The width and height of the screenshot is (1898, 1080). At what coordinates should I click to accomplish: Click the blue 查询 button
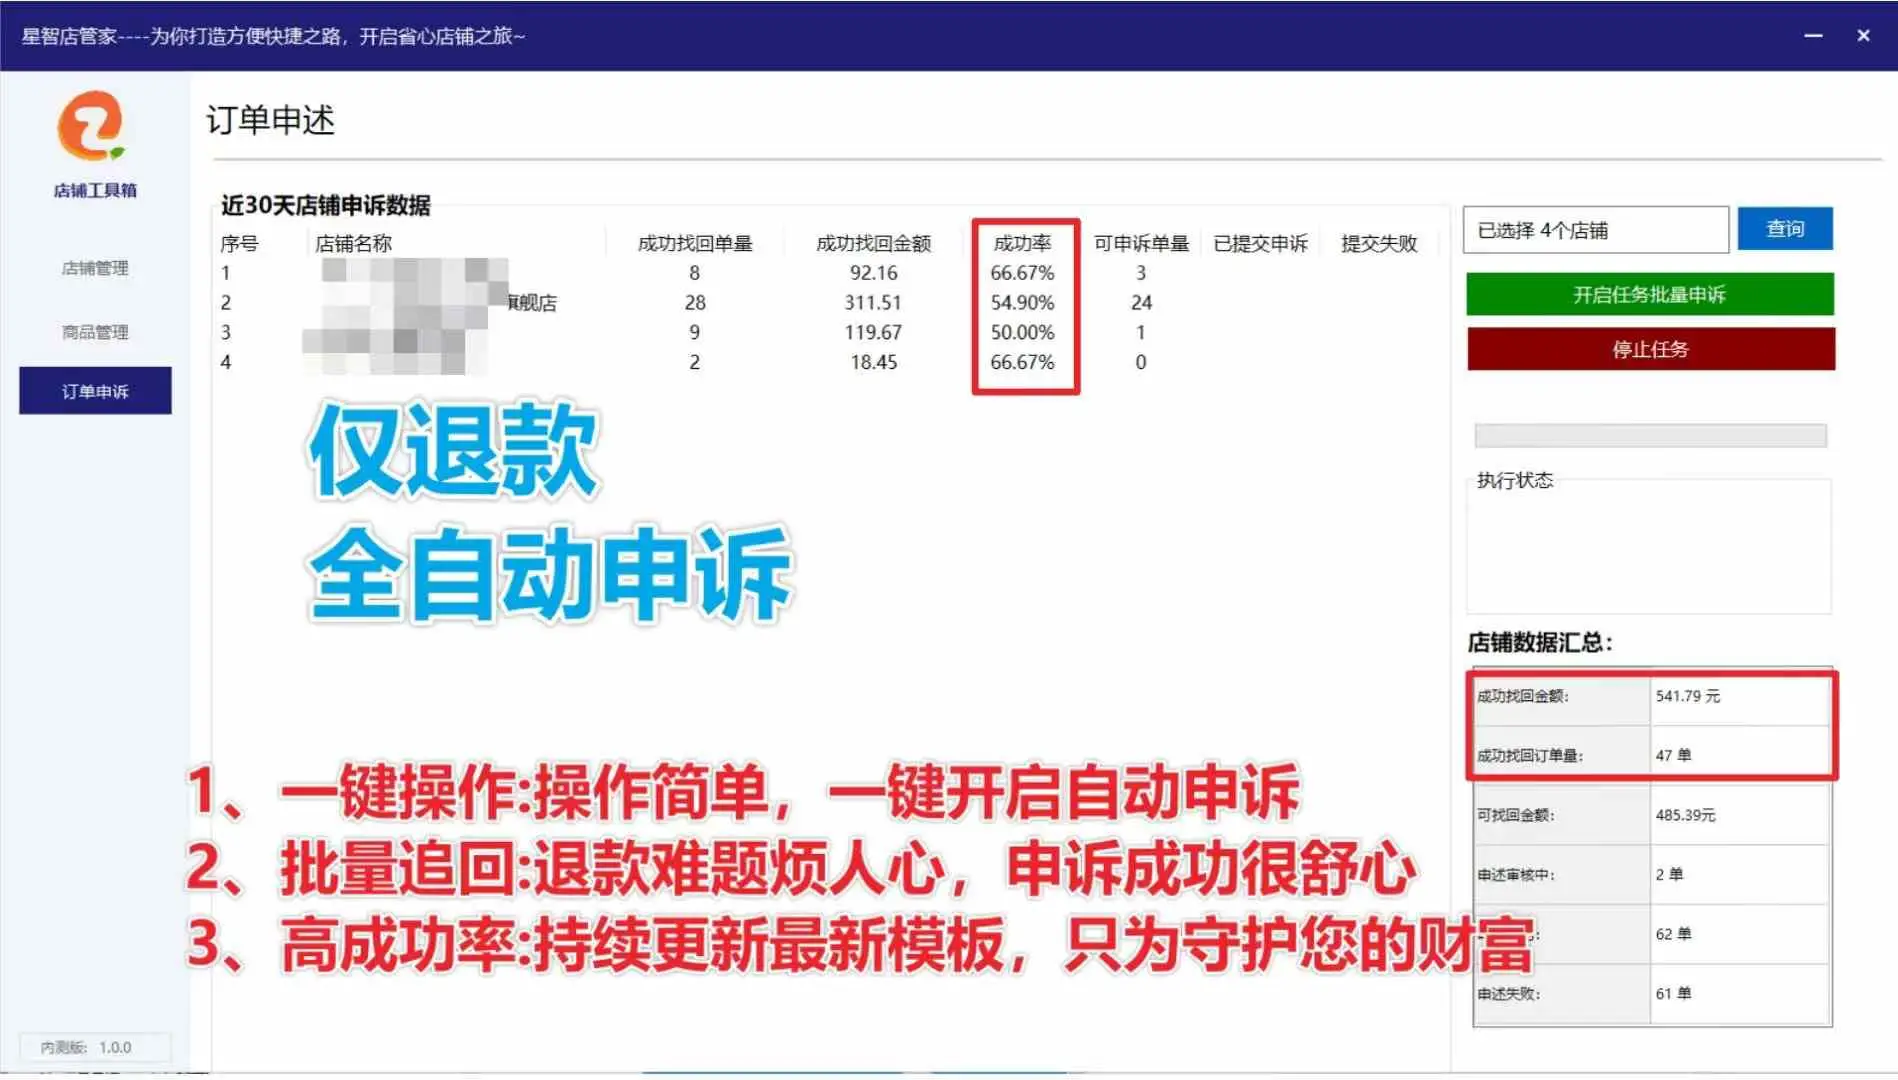point(1784,228)
